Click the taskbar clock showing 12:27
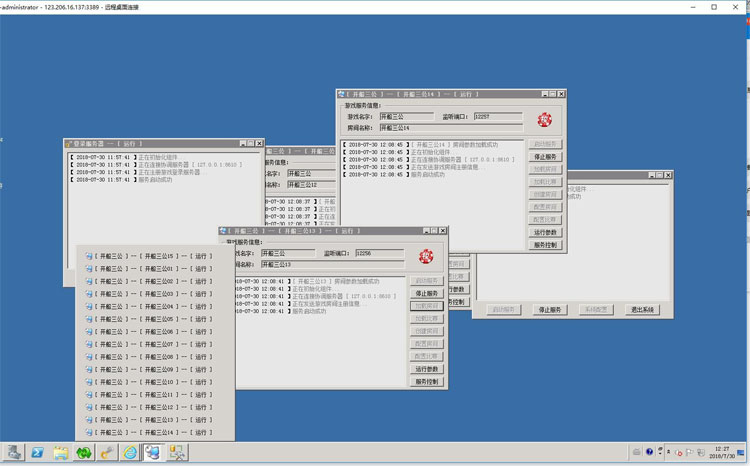 pos(722,453)
